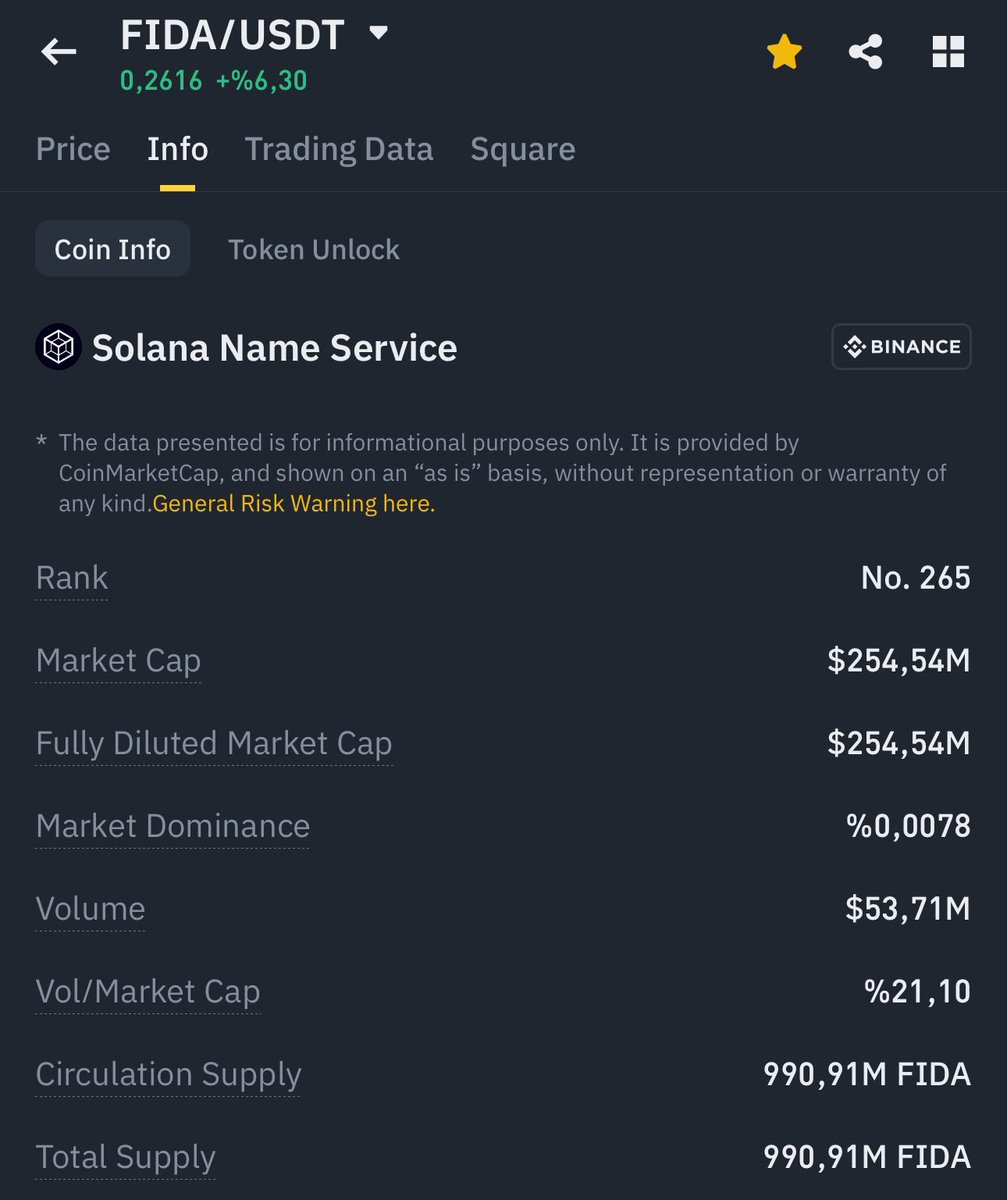Screen dimensions: 1007x1200
Task: Tap the Market Dominance label
Action: pos(172,826)
